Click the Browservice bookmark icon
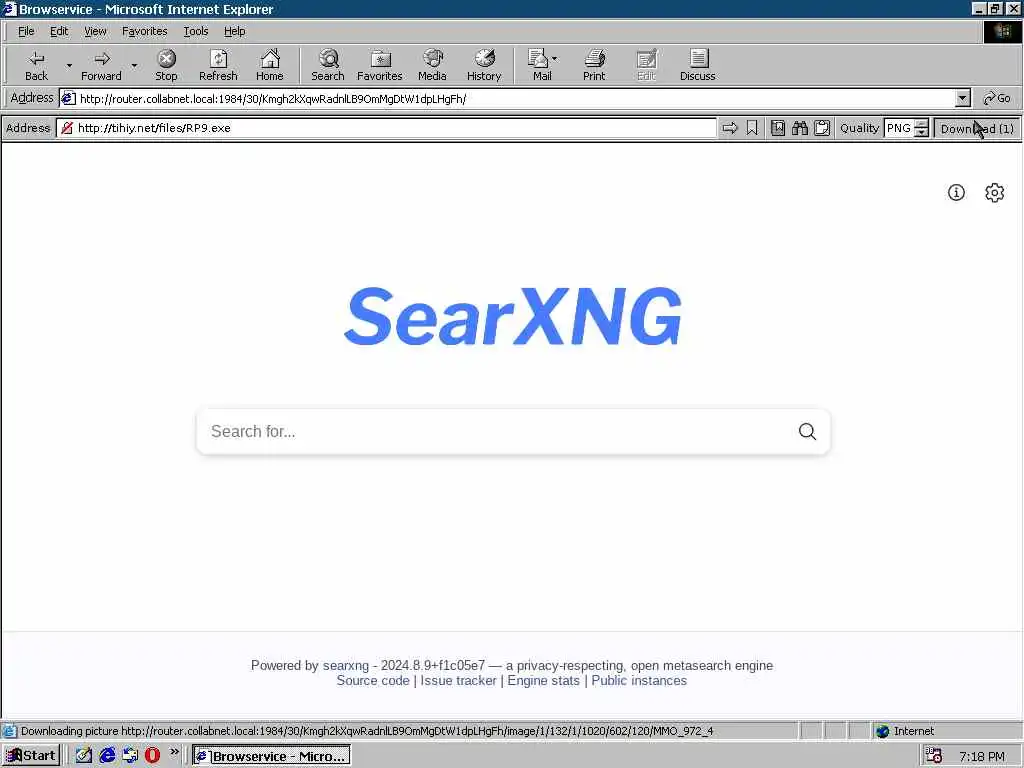 (x=752, y=128)
